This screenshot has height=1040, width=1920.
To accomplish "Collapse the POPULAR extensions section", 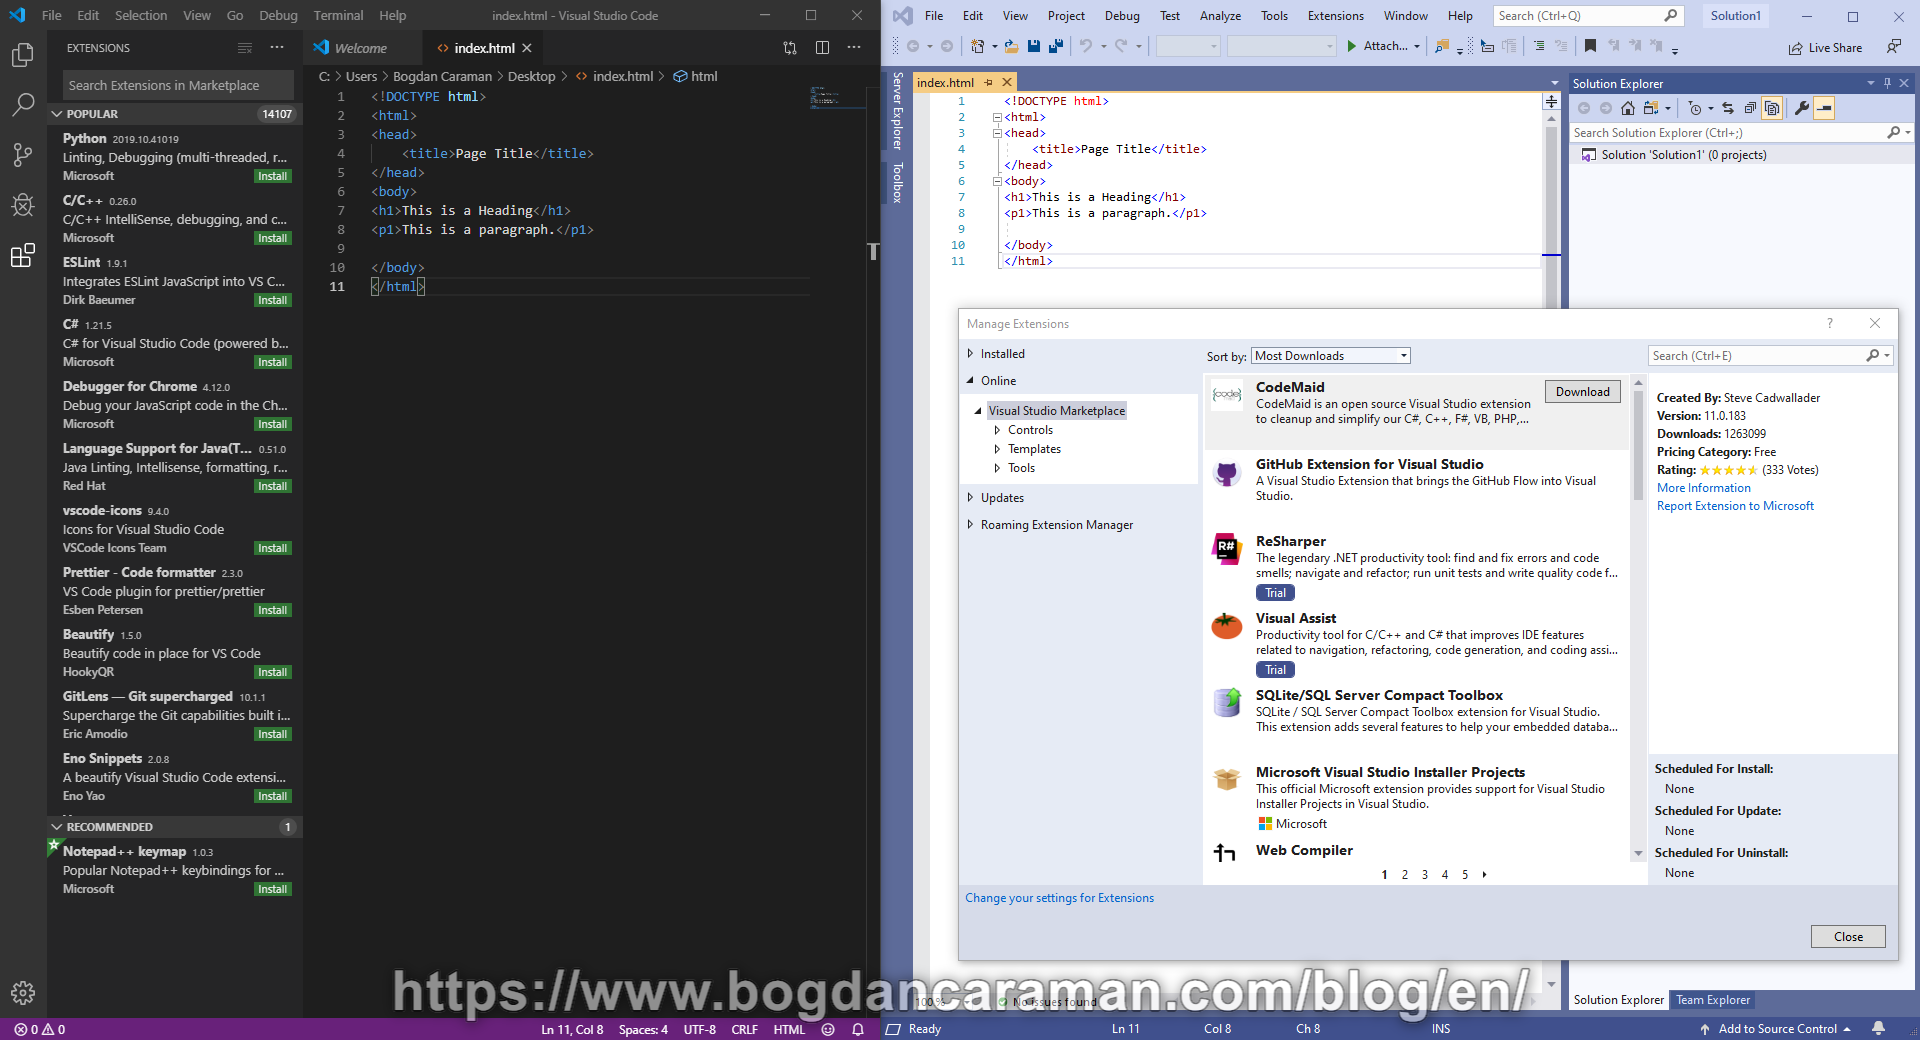I will point(57,114).
